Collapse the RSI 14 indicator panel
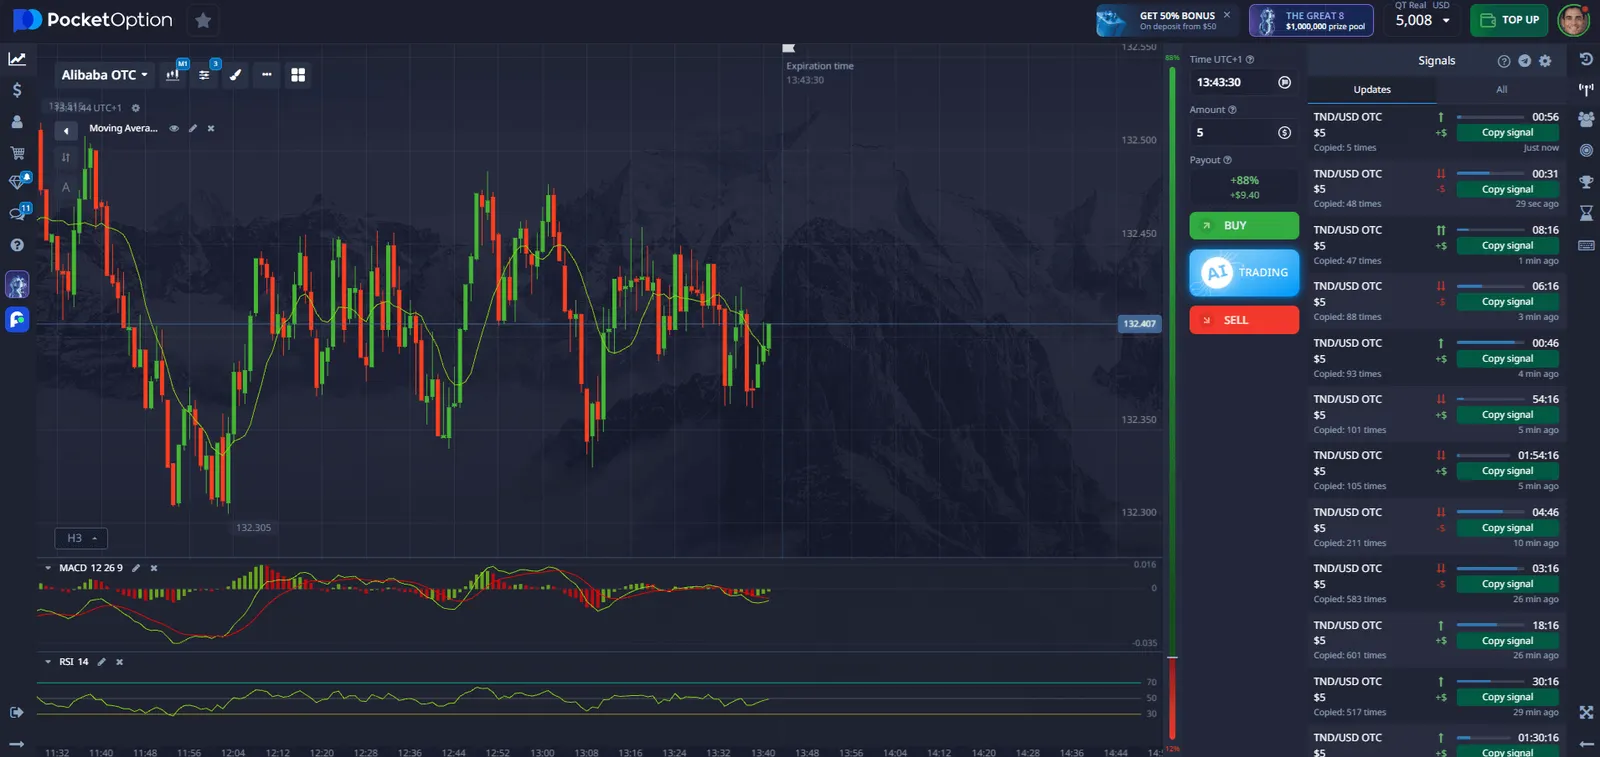Screen dimensions: 1600x757 (48, 662)
